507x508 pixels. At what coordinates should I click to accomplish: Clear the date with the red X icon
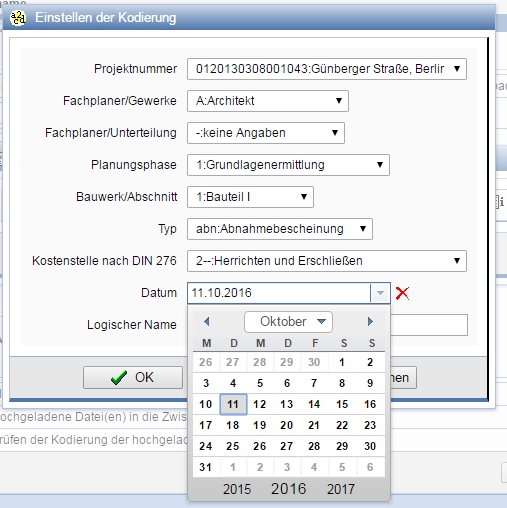(402, 293)
